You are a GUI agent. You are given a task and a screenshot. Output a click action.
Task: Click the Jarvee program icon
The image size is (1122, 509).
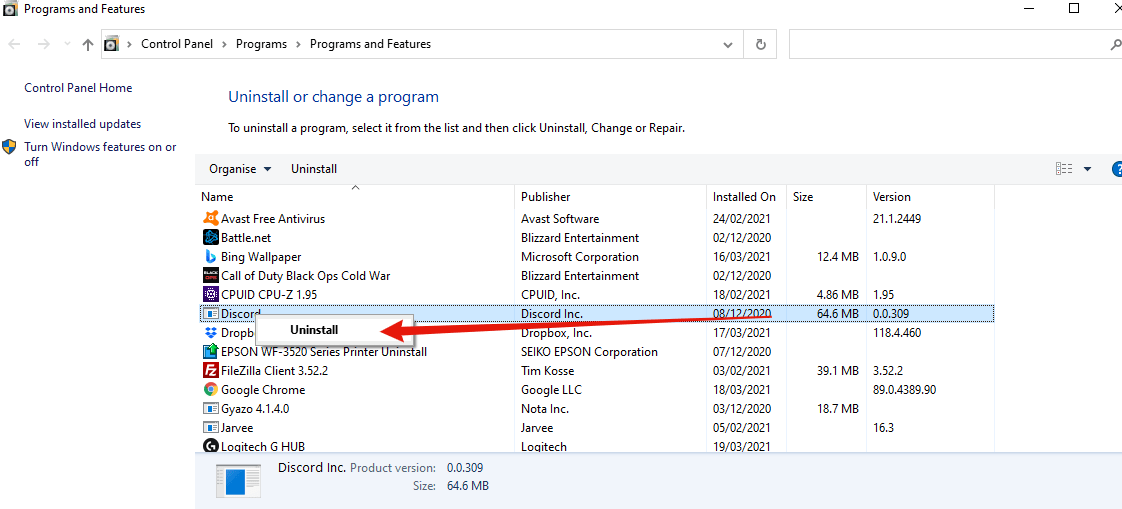(x=210, y=427)
